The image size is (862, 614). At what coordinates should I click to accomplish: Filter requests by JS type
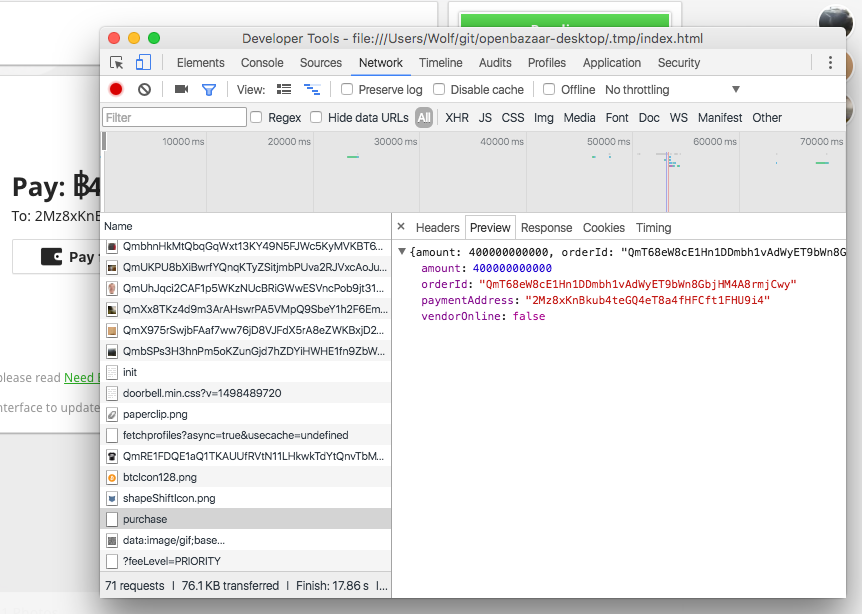click(x=485, y=118)
